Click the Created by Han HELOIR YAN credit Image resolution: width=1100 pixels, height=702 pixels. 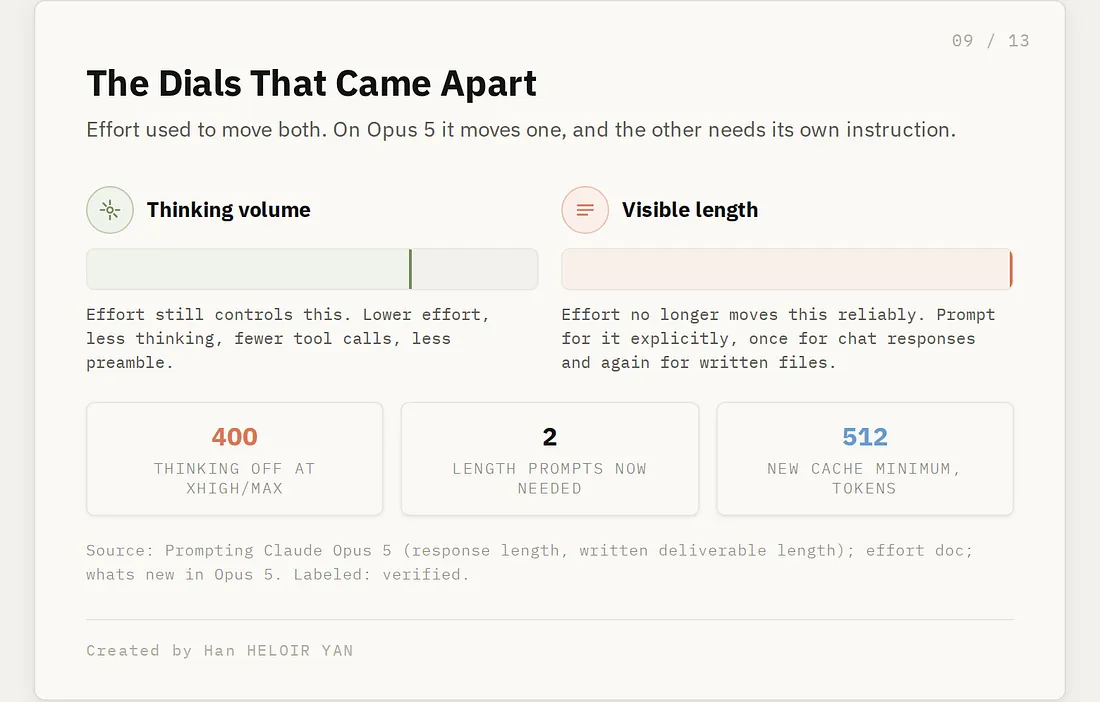coord(220,650)
